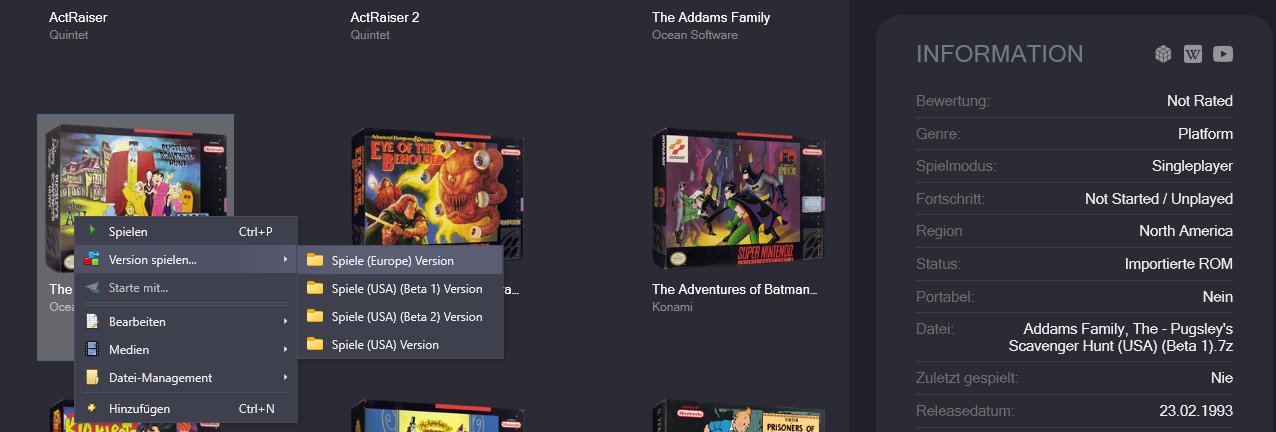Open the Wikipedia icon in Information panel
Image resolution: width=1276 pixels, height=432 pixels.
click(1193, 54)
